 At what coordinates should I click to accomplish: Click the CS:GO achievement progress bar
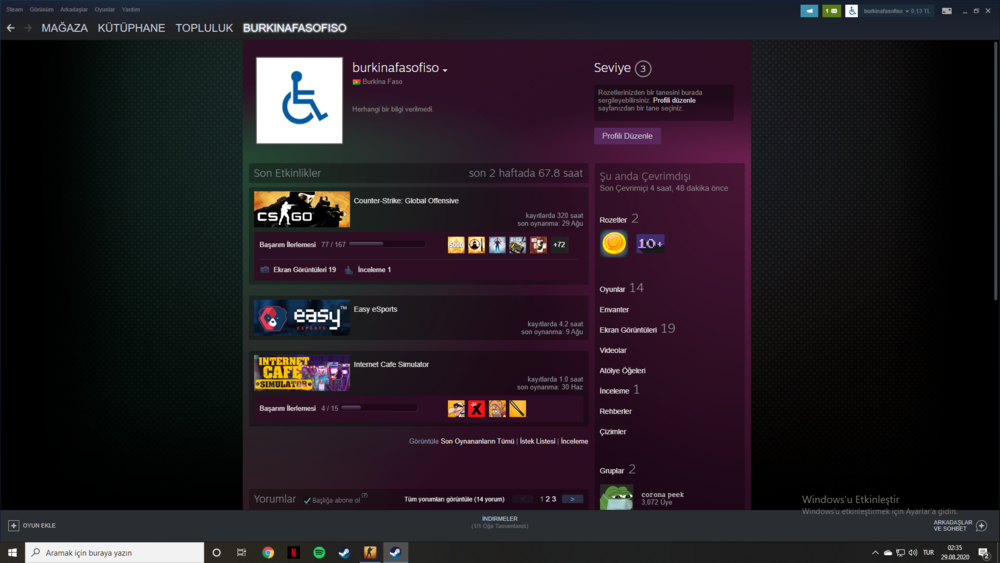[386, 244]
